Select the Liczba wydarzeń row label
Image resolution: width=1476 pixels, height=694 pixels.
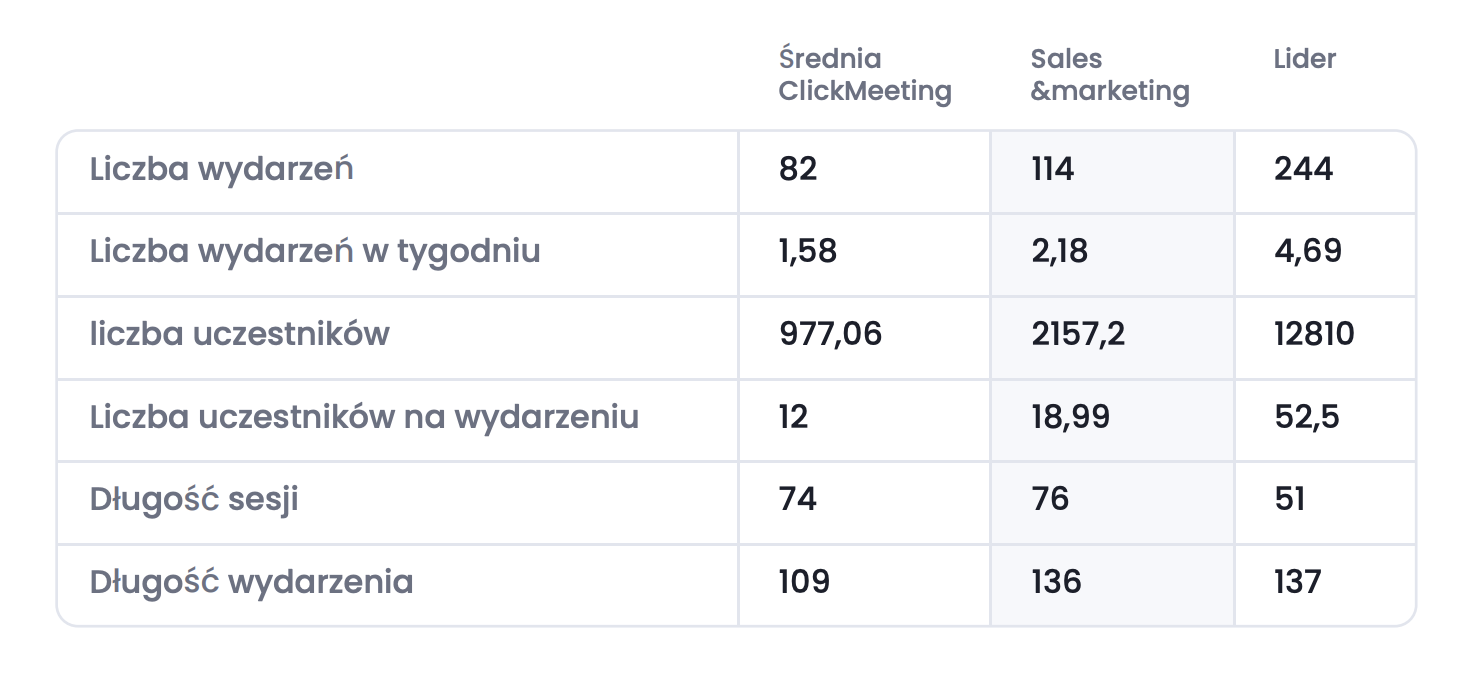point(222,169)
